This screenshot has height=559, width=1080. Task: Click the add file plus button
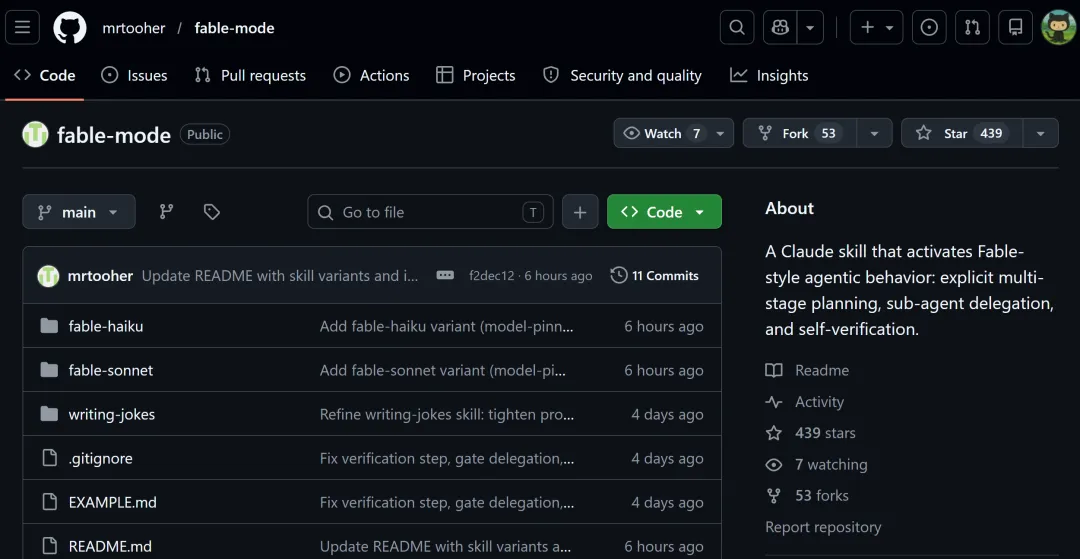point(580,212)
